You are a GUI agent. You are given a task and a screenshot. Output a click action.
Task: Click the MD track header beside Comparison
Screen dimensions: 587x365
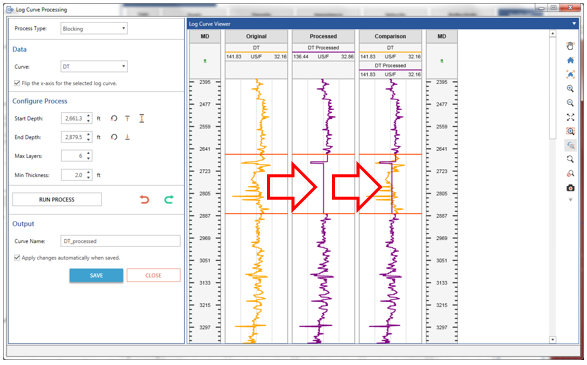(x=442, y=36)
